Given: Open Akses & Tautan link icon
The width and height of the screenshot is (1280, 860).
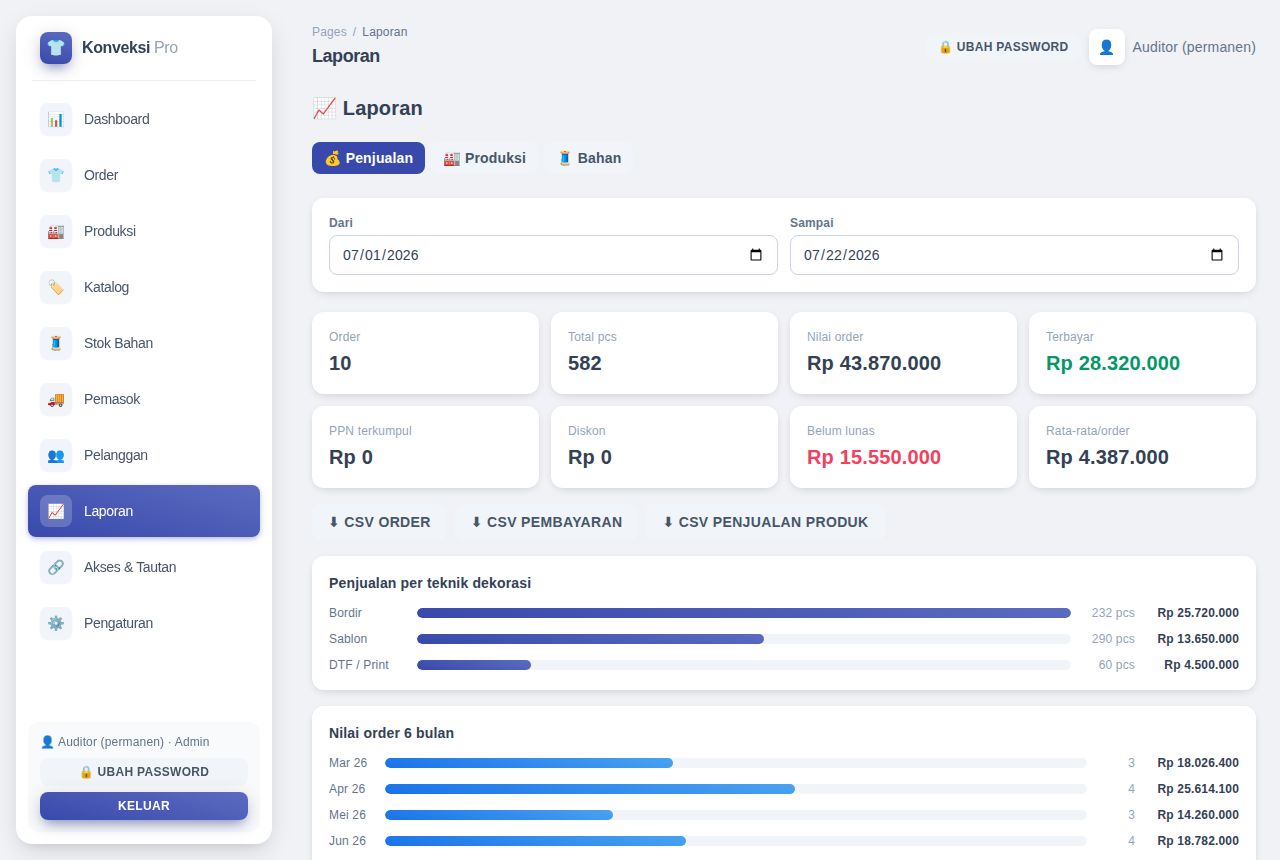Looking at the screenshot, I should 56,567.
